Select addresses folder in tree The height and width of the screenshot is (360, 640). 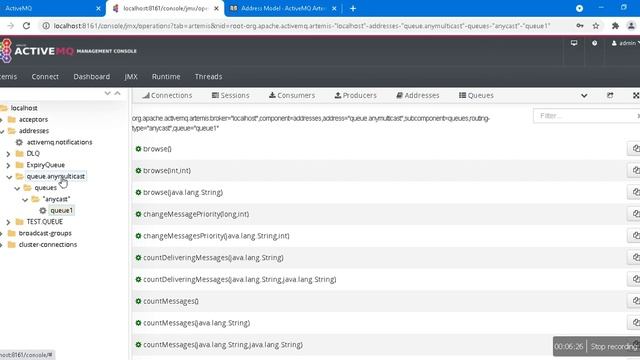(34, 131)
